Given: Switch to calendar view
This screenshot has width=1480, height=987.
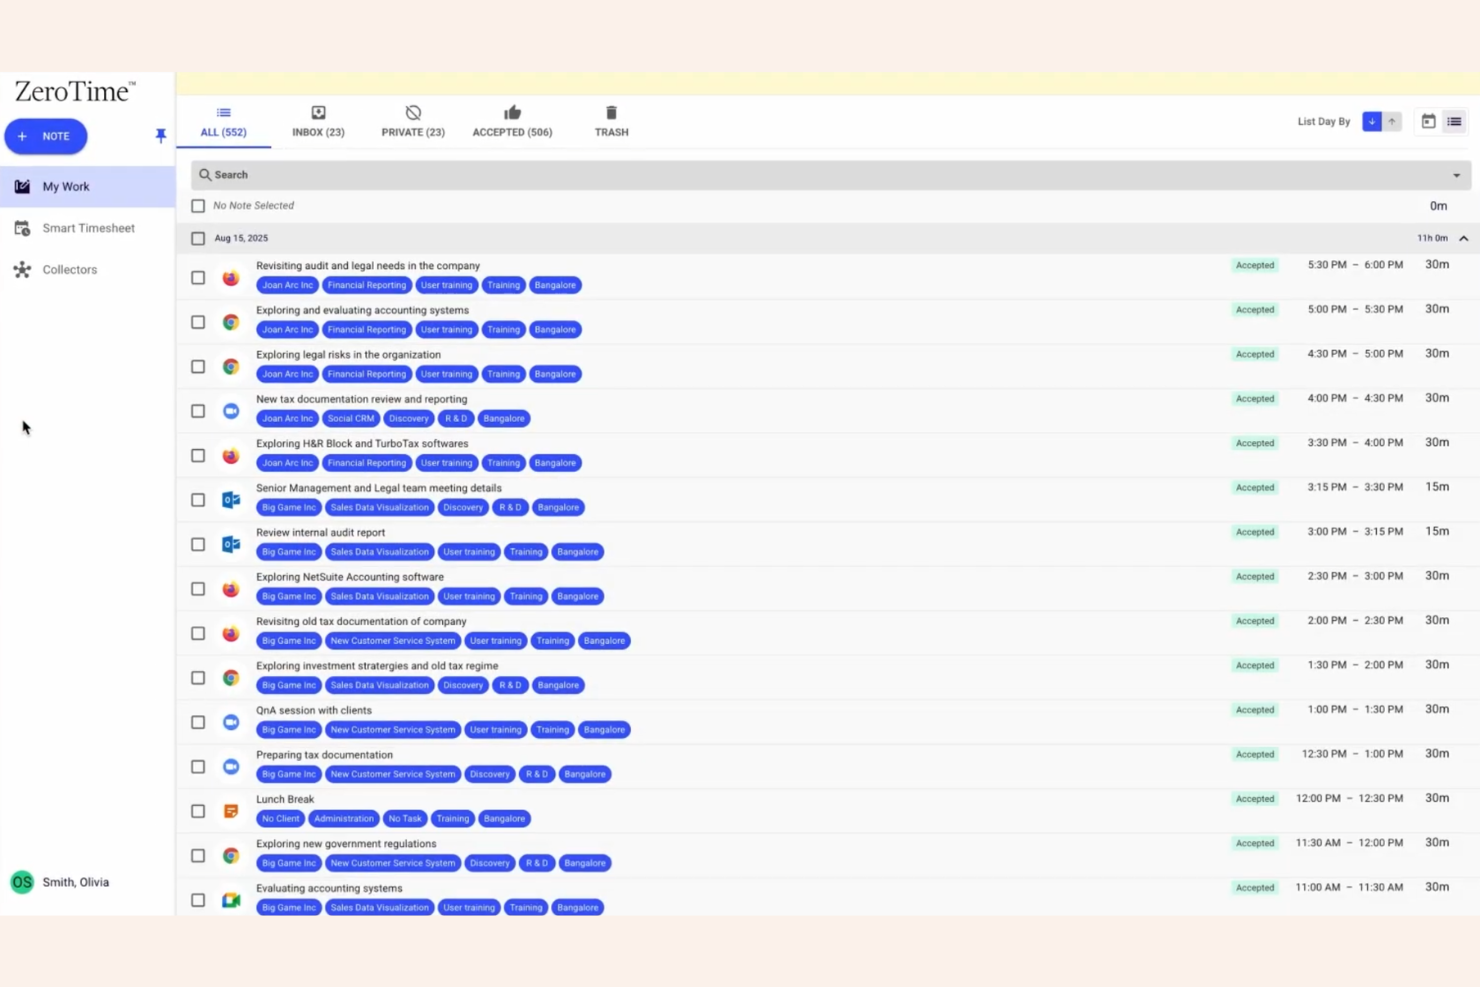Looking at the screenshot, I should pos(1428,121).
